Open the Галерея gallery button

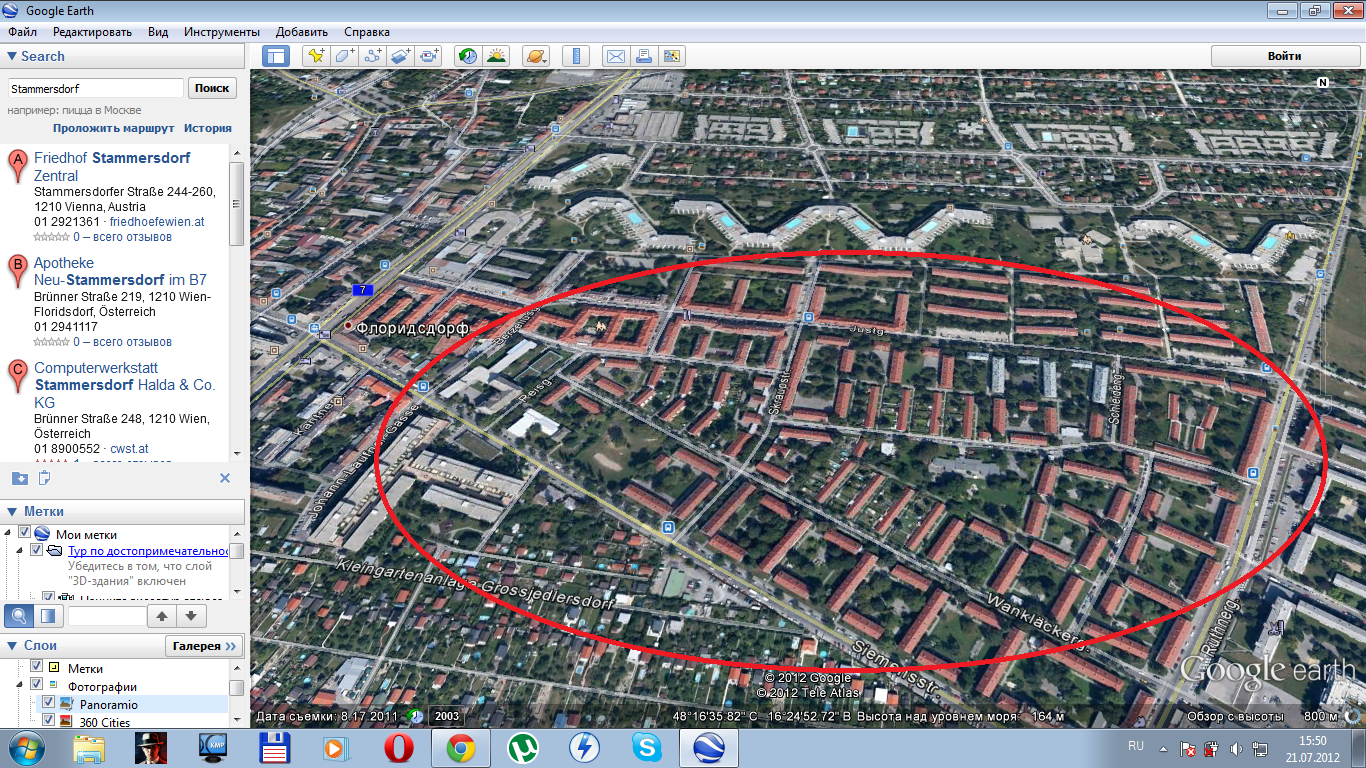point(204,646)
